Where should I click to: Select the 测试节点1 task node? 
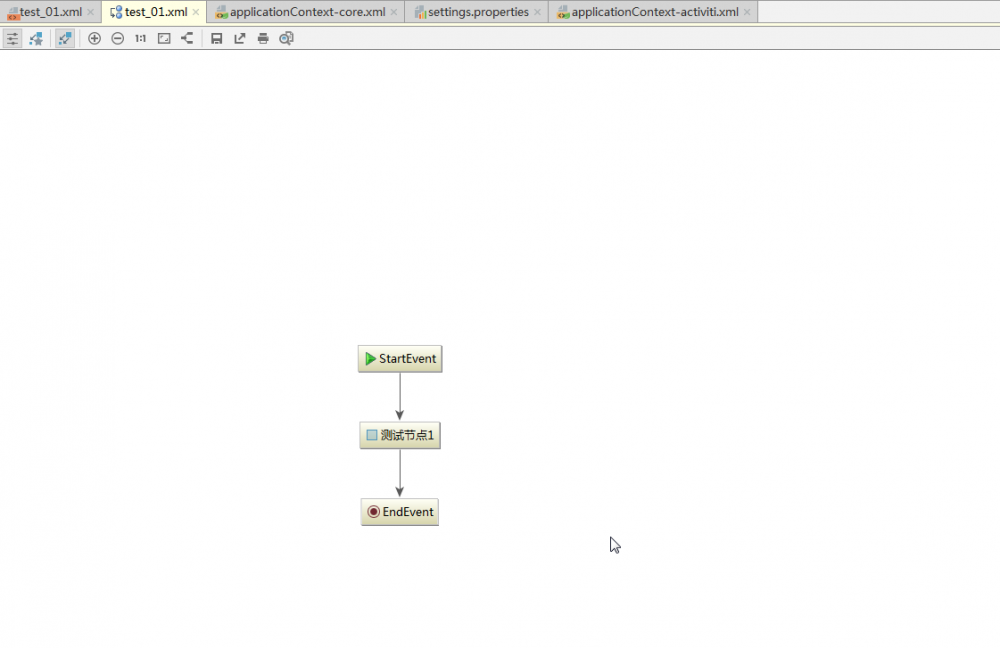(x=400, y=436)
